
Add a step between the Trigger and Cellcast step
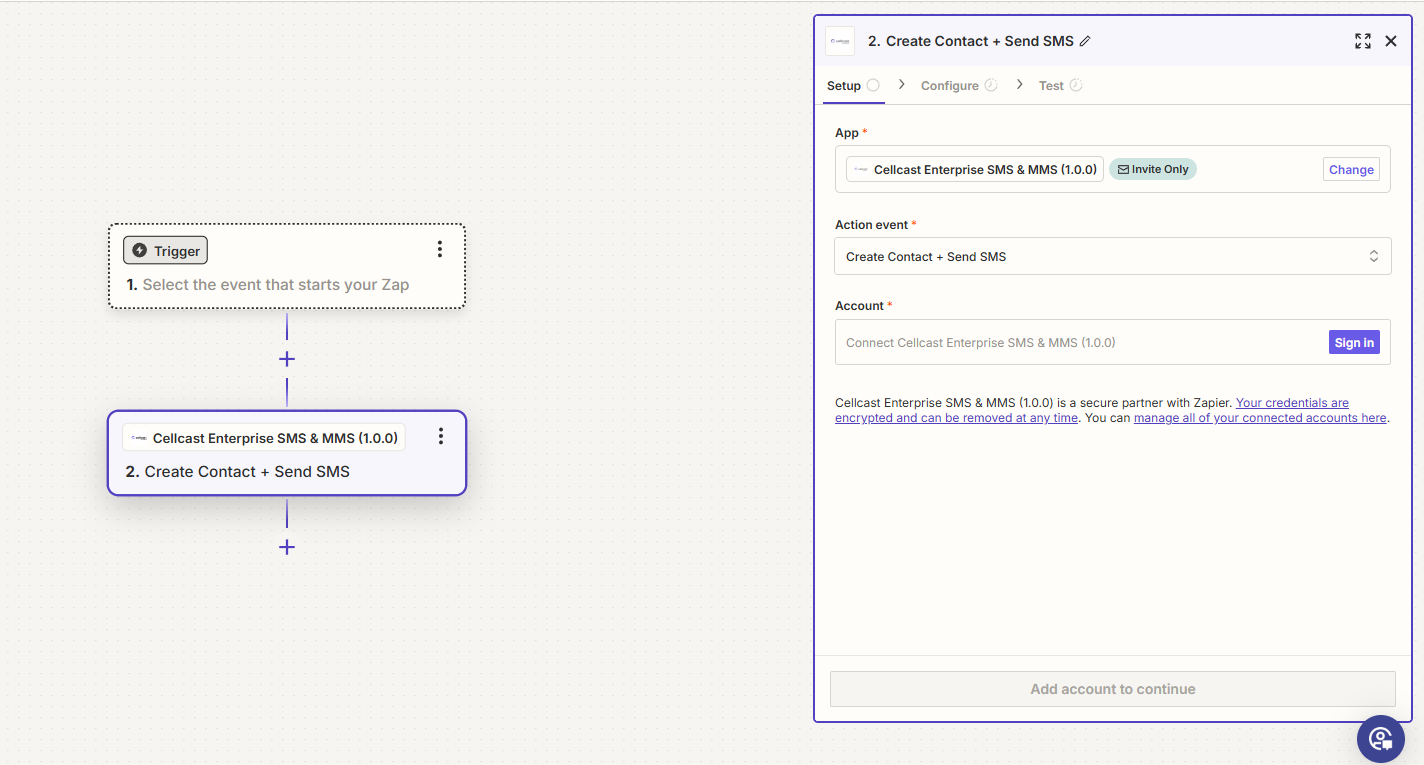pos(287,359)
